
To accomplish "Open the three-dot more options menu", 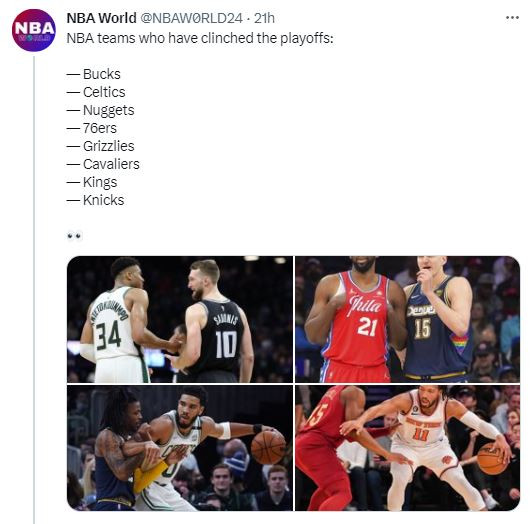I will [x=512, y=18].
